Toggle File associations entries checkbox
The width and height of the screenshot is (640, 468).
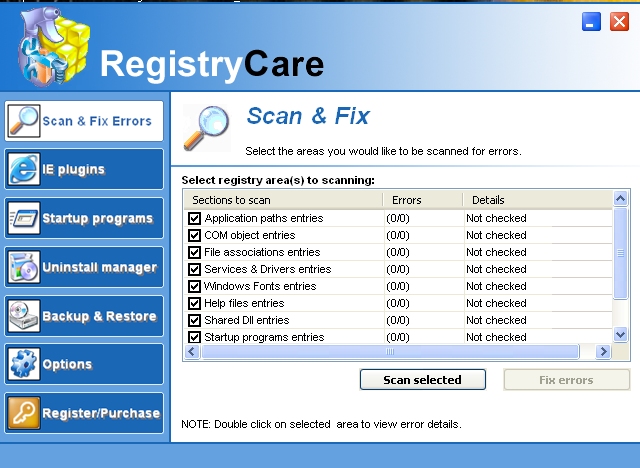pos(194,252)
